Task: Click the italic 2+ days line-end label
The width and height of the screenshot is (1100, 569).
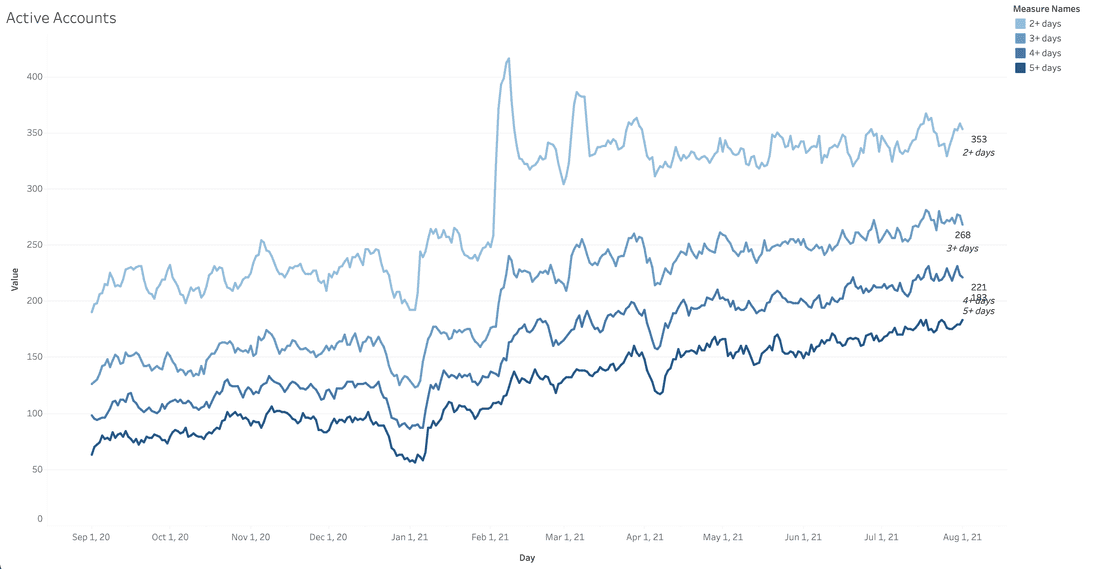Action: [x=978, y=152]
